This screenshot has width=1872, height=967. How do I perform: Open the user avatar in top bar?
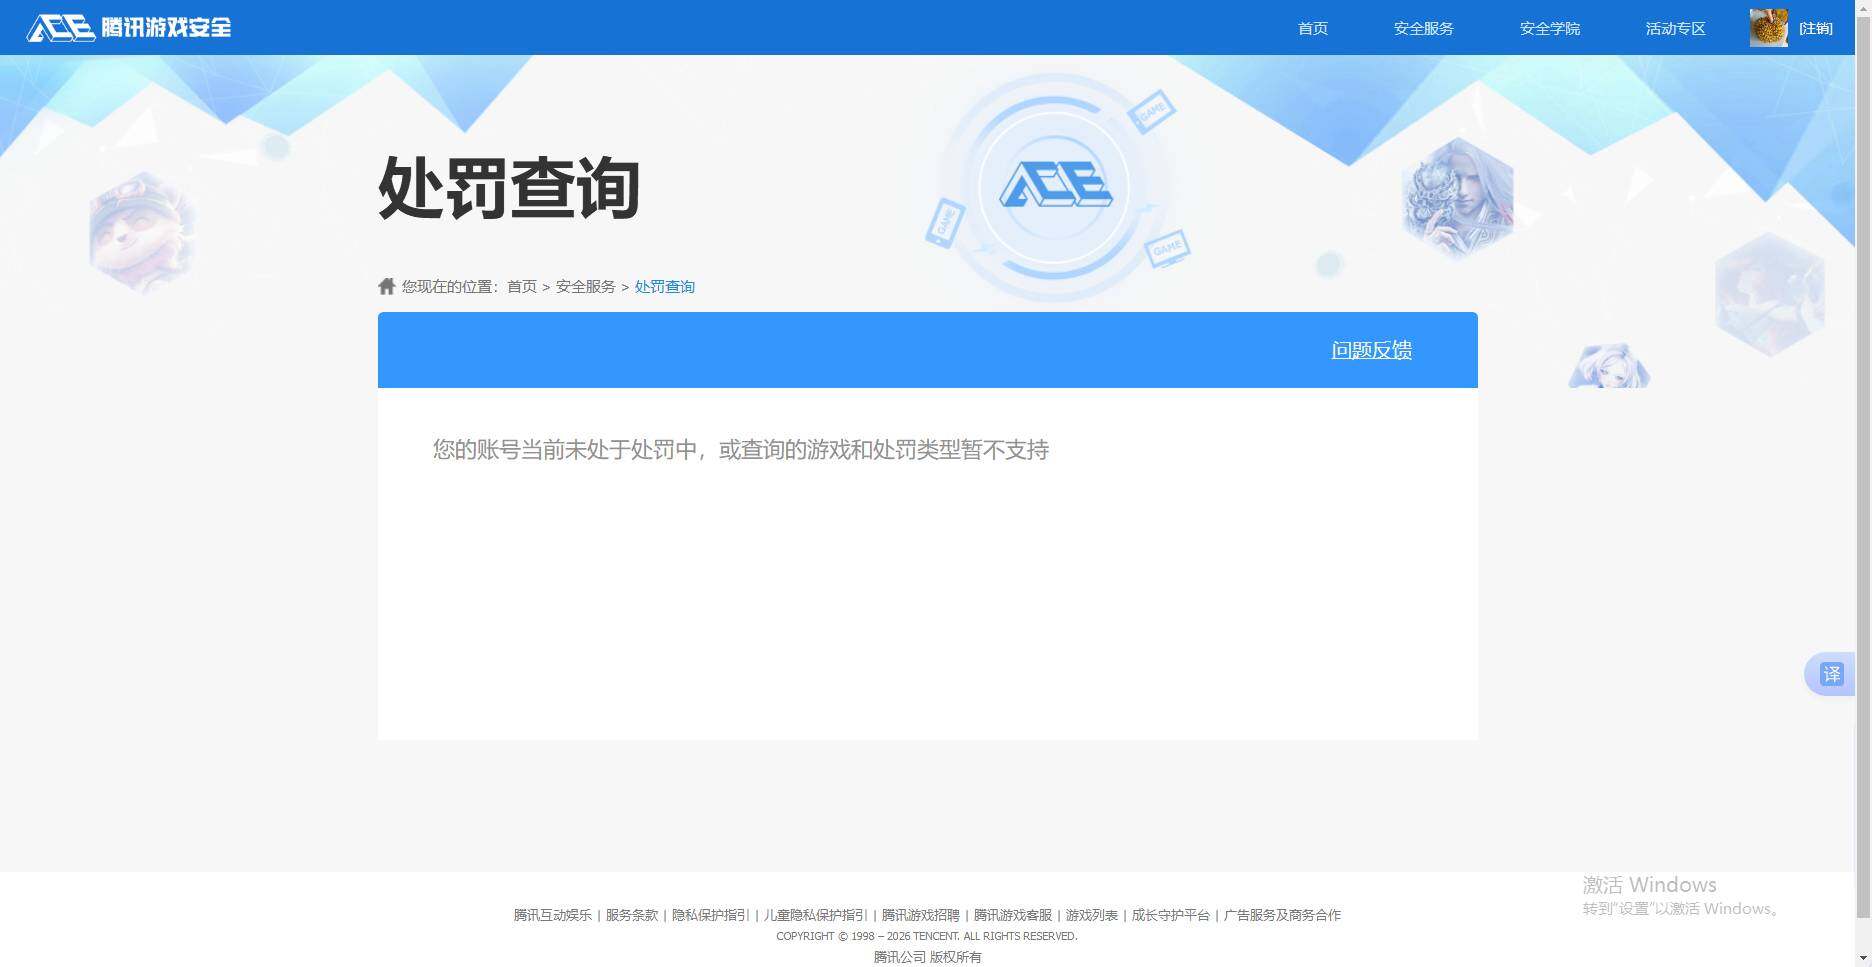(x=1767, y=27)
